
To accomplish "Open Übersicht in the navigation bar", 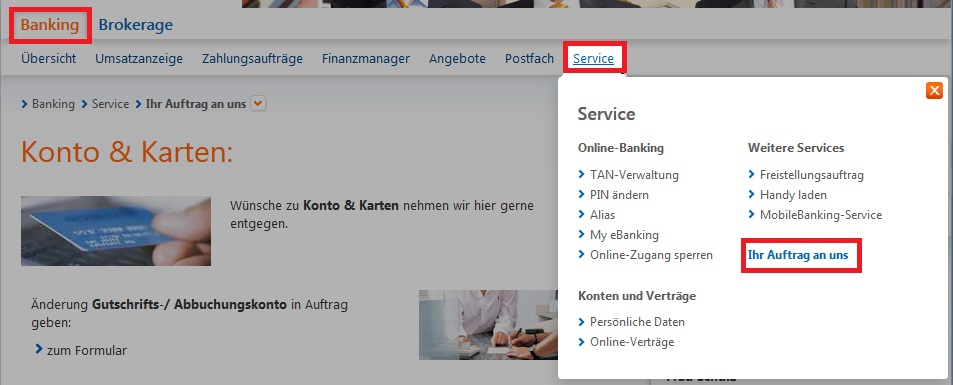I will 49,59.
